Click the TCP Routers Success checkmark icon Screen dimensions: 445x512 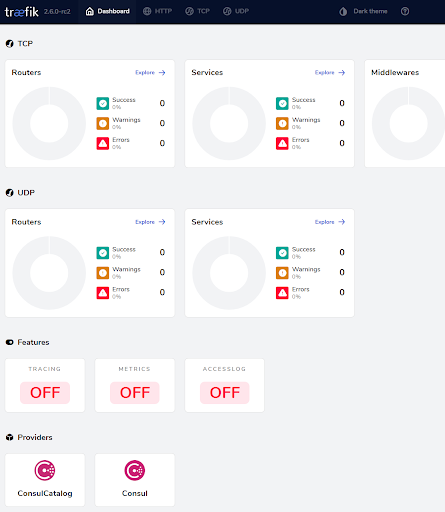[x=103, y=103]
